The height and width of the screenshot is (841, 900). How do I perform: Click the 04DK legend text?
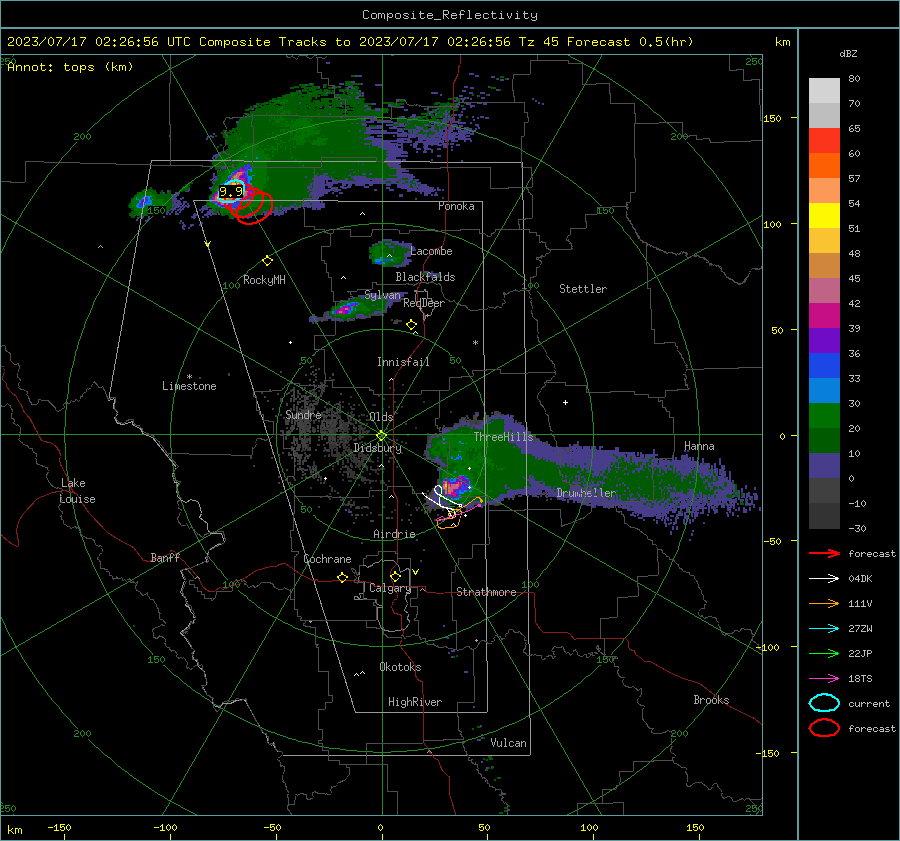[x=860, y=579]
